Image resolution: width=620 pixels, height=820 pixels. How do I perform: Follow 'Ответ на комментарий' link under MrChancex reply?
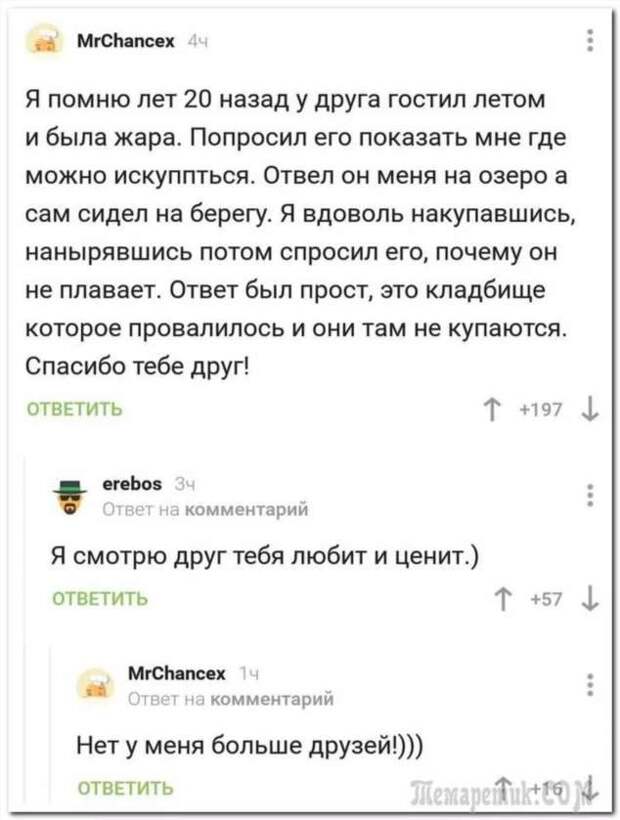231,698
